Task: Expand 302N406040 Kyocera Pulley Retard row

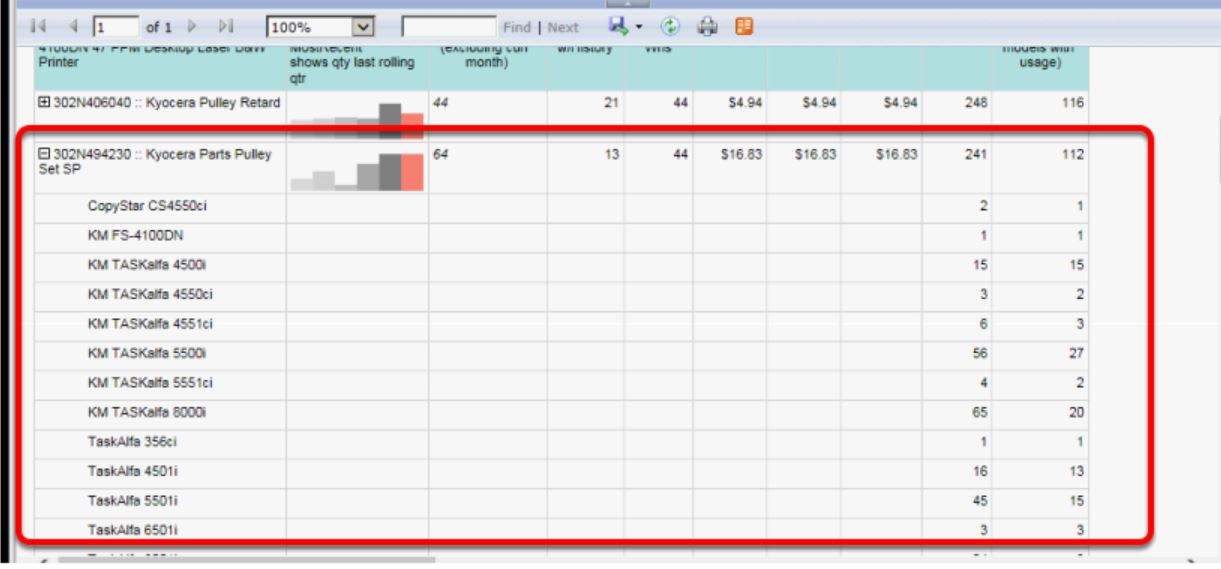Action: [45, 103]
